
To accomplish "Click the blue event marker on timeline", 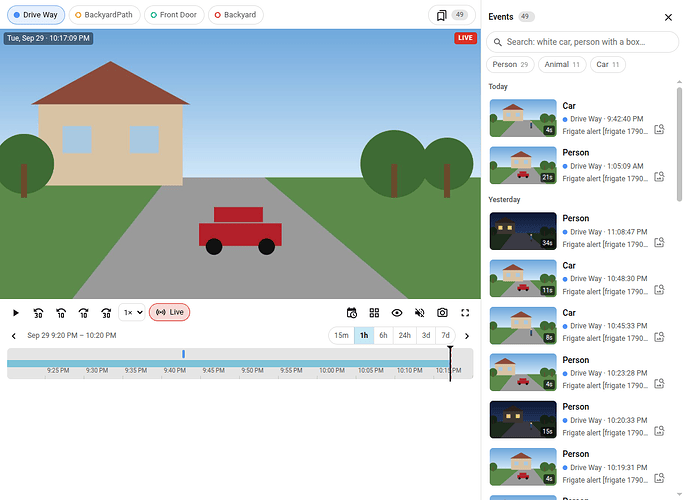I will pos(184,354).
